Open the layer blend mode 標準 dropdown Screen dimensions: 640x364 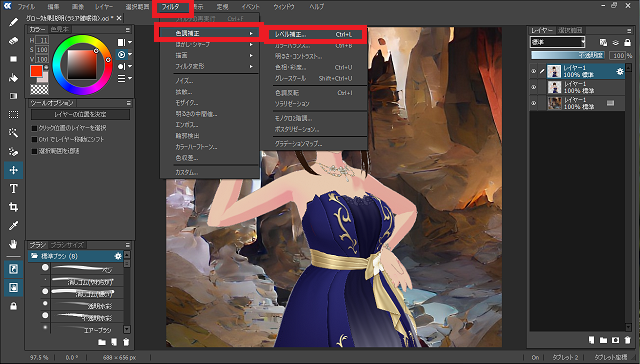pos(558,42)
